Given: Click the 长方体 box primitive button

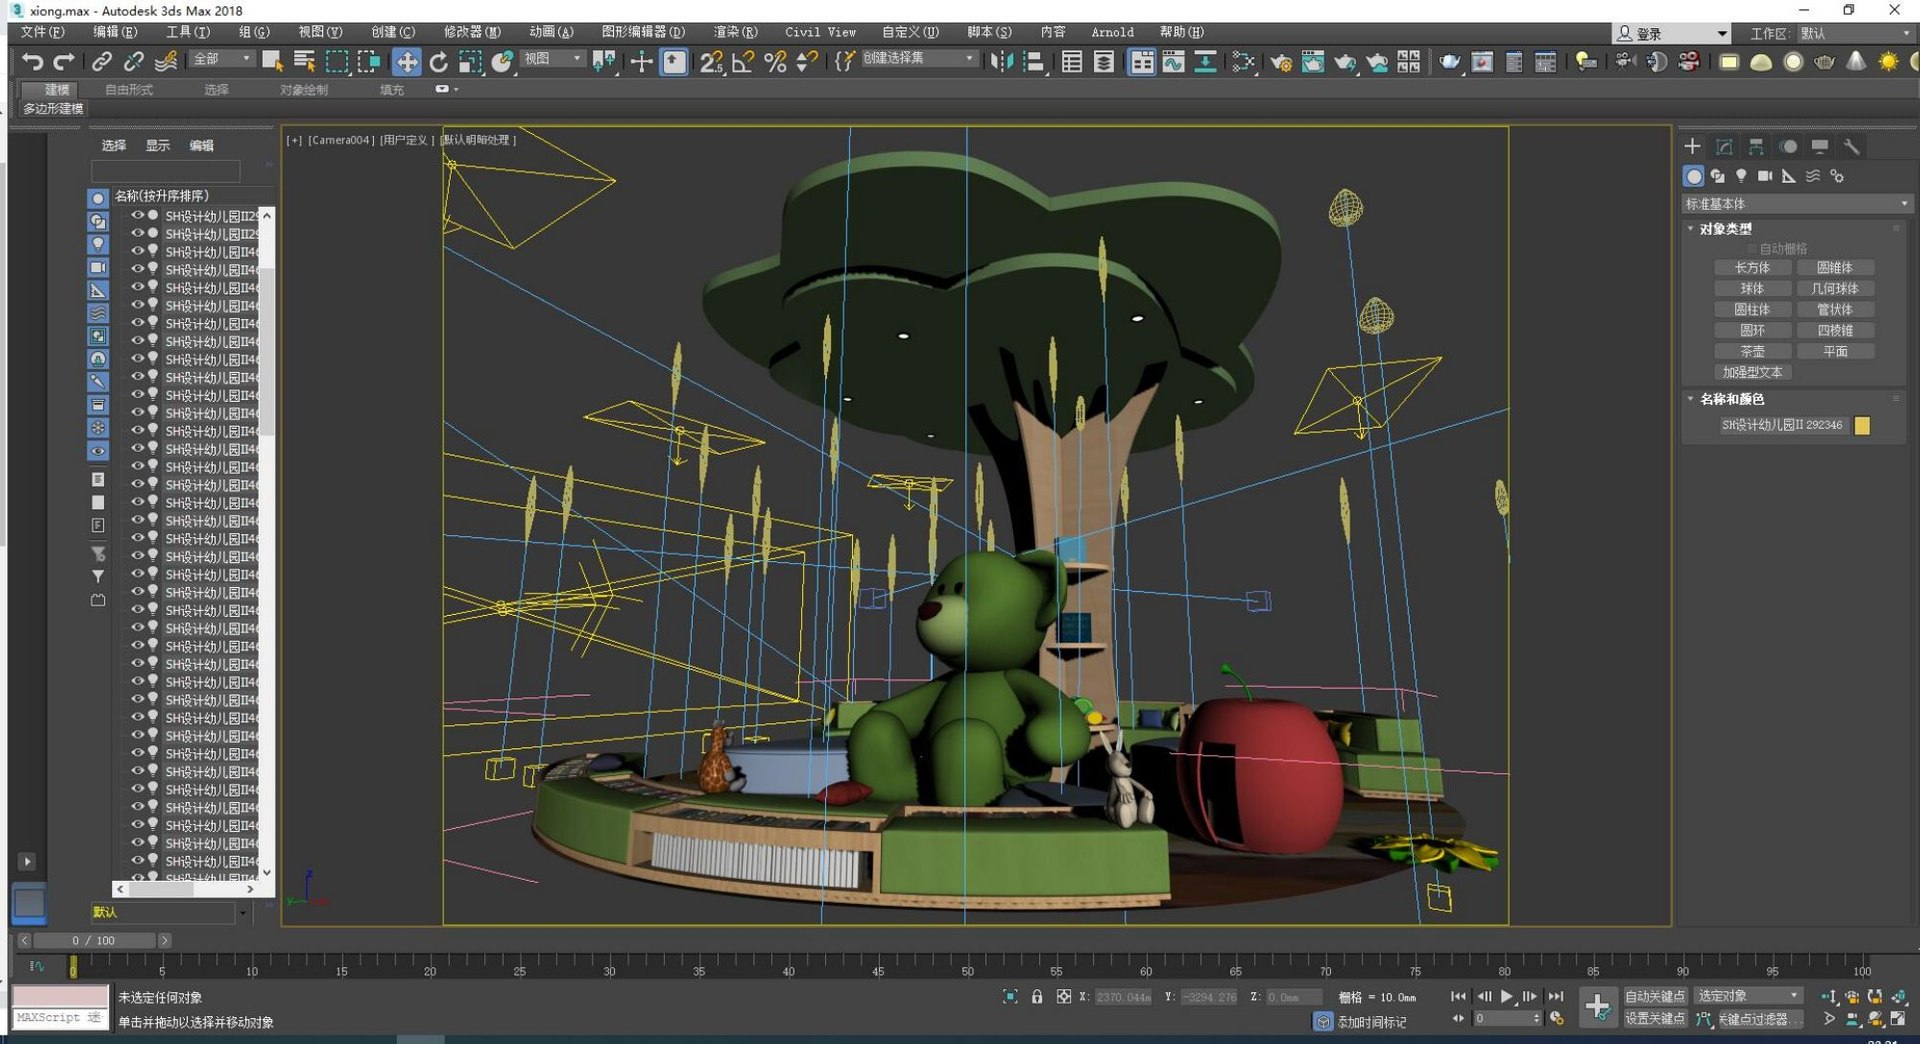Looking at the screenshot, I should pyautogui.click(x=1752, y=268).
